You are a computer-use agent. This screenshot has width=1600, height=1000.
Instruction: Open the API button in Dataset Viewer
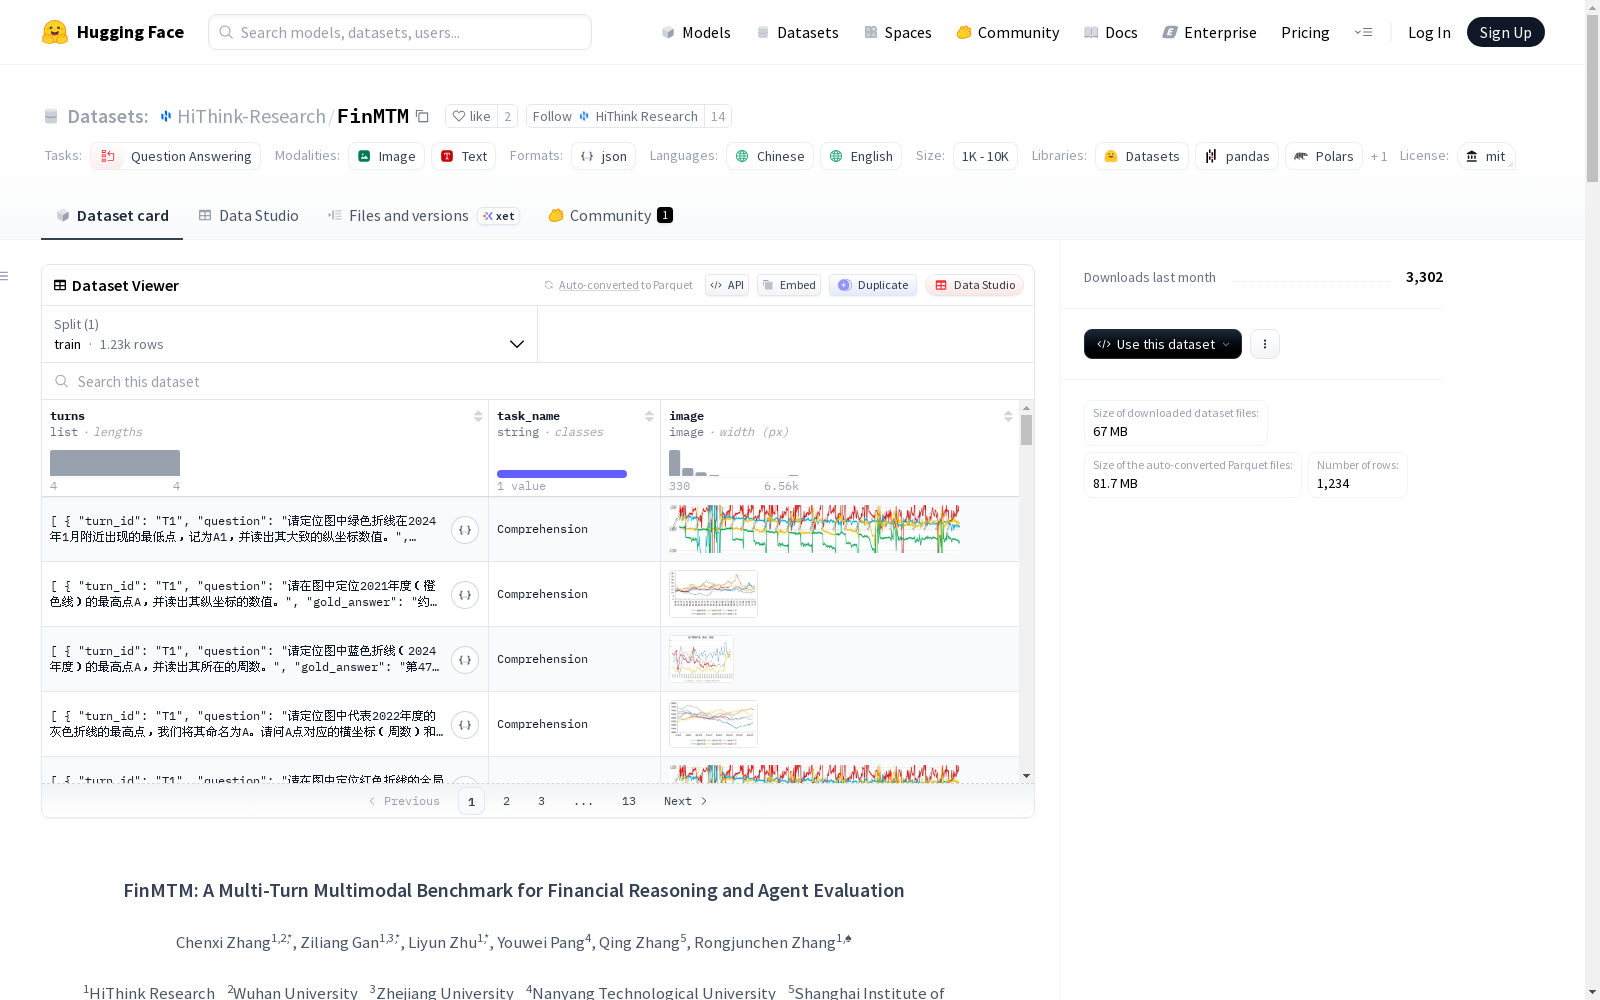tap(727, 285)
